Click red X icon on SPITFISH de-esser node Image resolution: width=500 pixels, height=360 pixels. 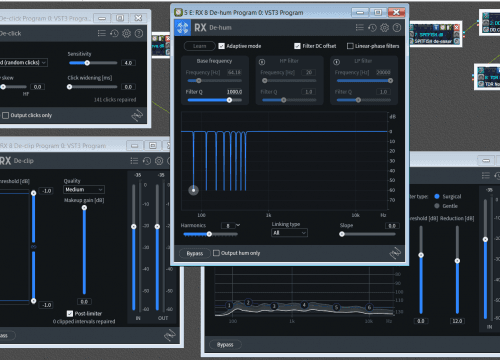(456, 28)
